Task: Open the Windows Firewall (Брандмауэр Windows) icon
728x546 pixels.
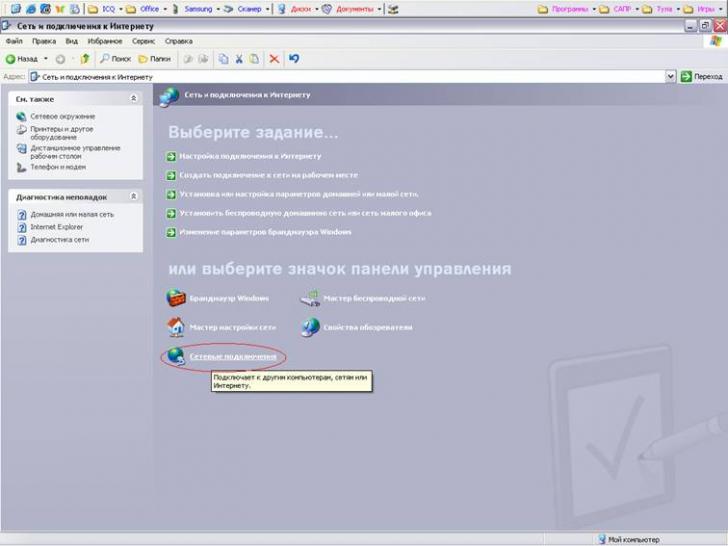Action: (x=176, y=298)
